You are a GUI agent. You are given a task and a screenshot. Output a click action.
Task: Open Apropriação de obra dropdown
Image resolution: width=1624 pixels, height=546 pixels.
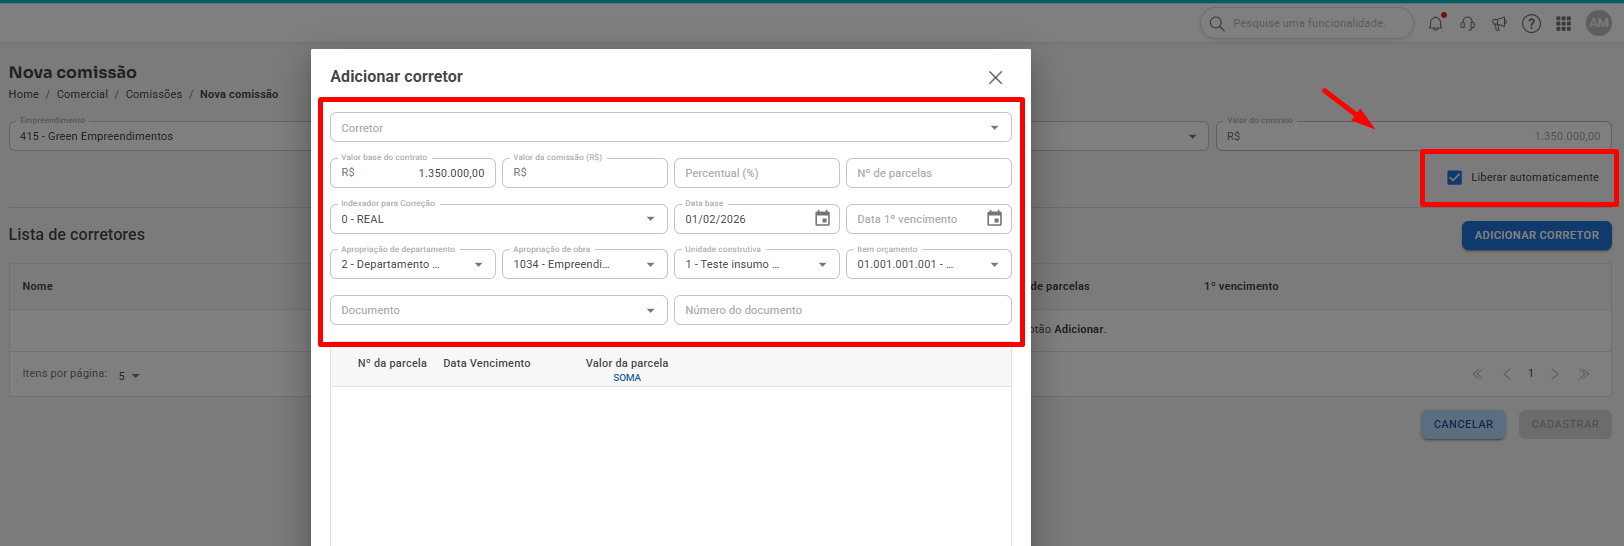tap(585, 264)
